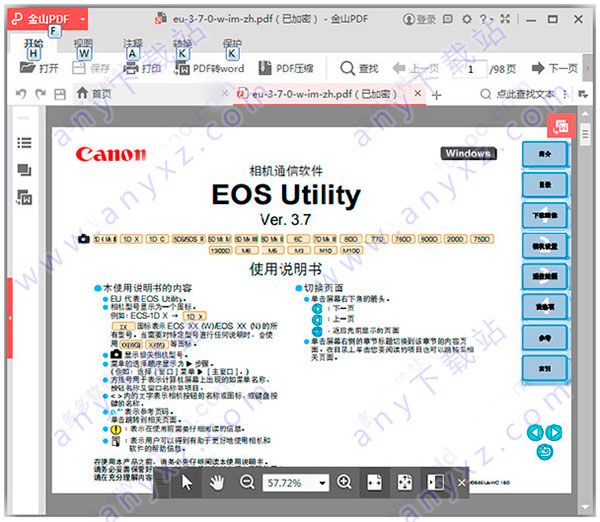Click the Windows label in document

(x=468, y=153)
